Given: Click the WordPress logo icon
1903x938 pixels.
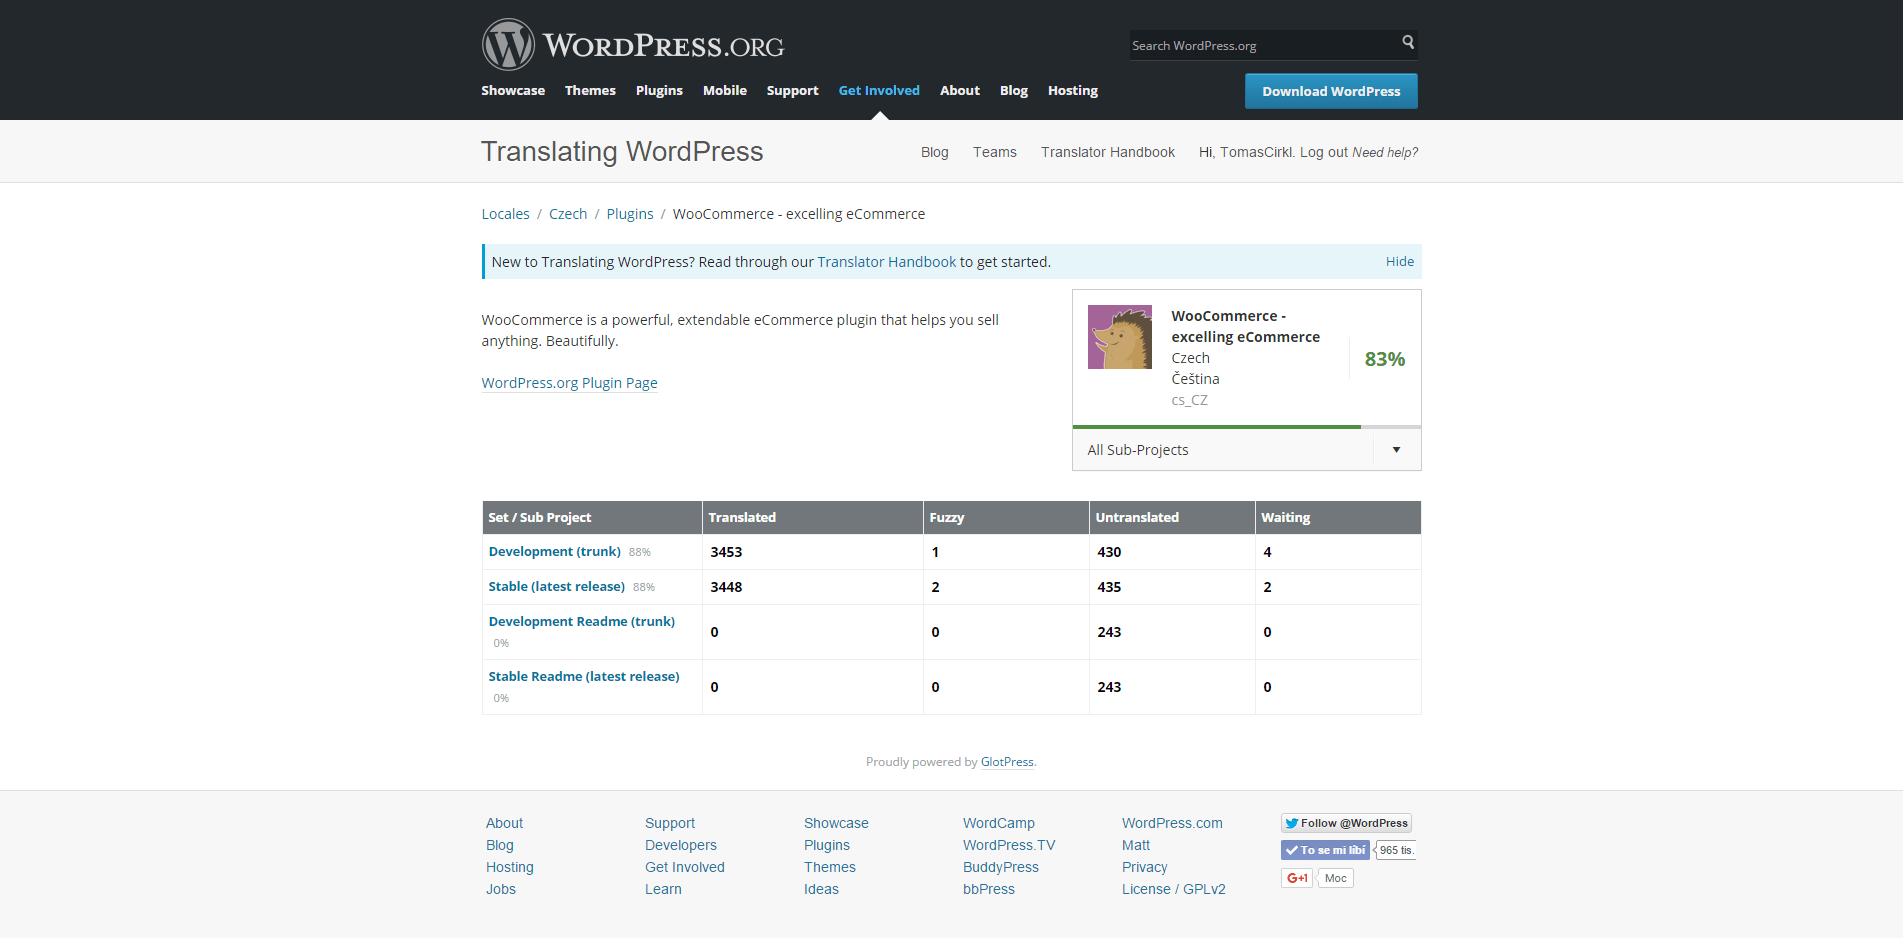Looking at the screenshot, I should tap(508, 45).
